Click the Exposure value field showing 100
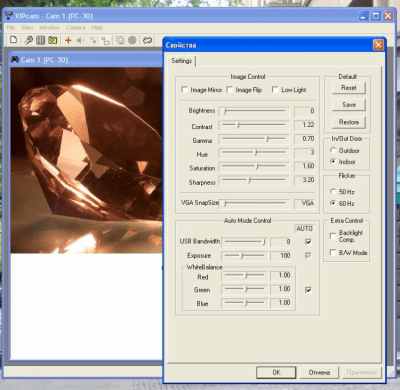Screen dimensions: 400x390 click(281, 256)
